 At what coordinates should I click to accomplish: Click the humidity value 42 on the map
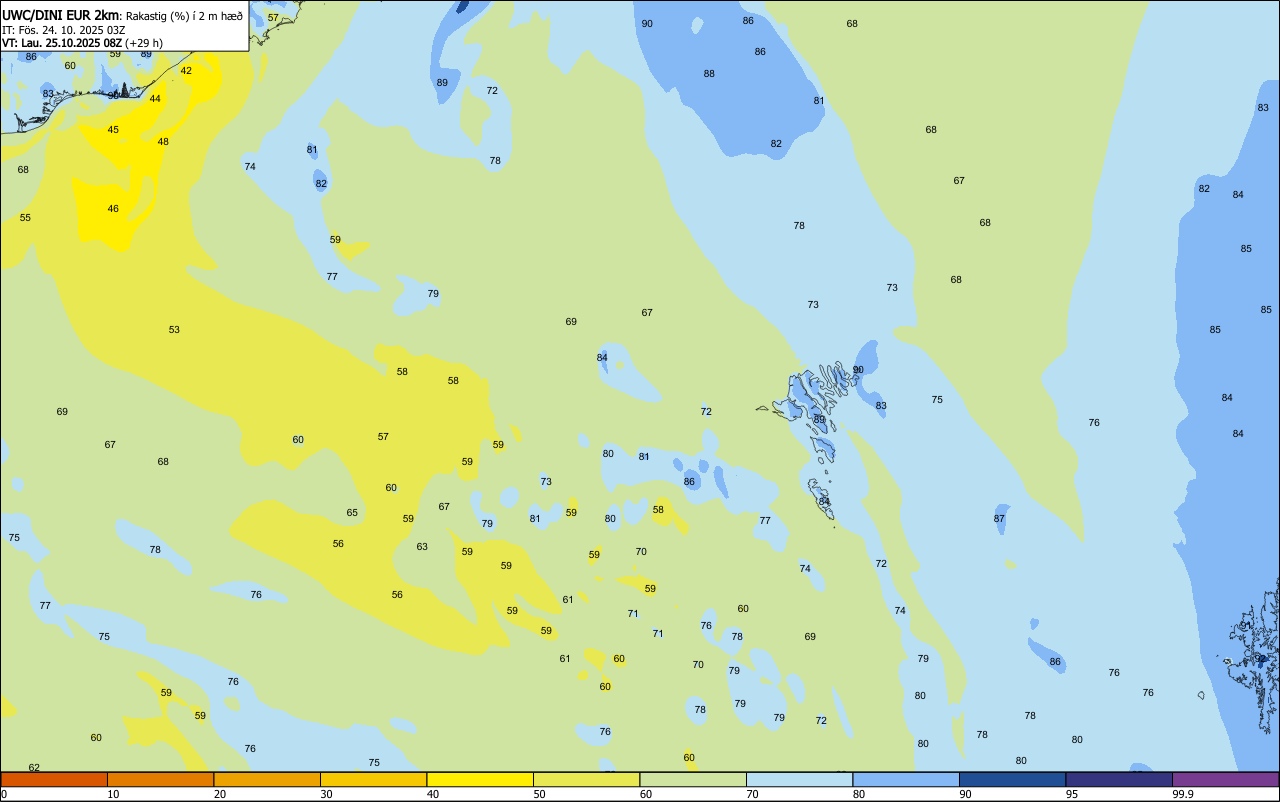pyautogui.click(x=186, y=70)
